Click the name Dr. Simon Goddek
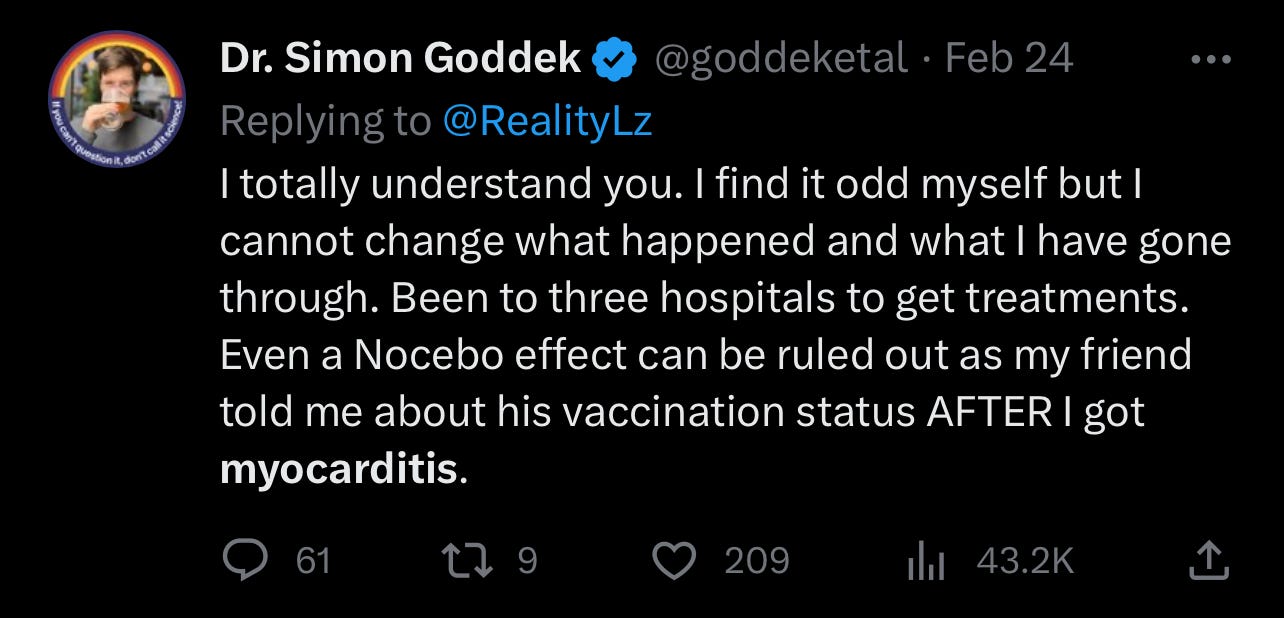 click(401, 60)
